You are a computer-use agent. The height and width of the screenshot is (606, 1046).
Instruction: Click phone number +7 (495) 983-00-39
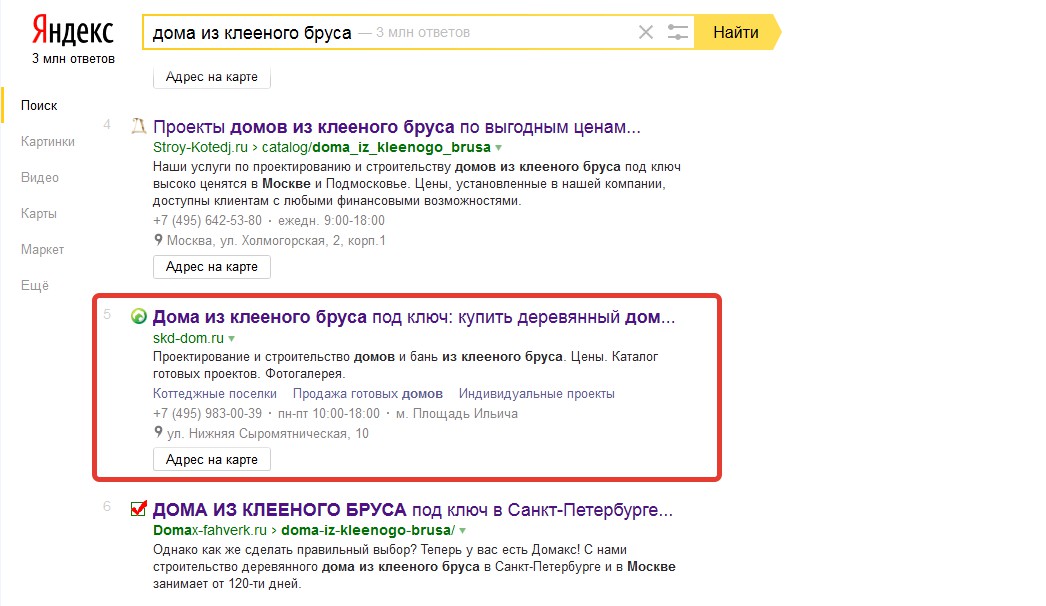tap(207, 413)
